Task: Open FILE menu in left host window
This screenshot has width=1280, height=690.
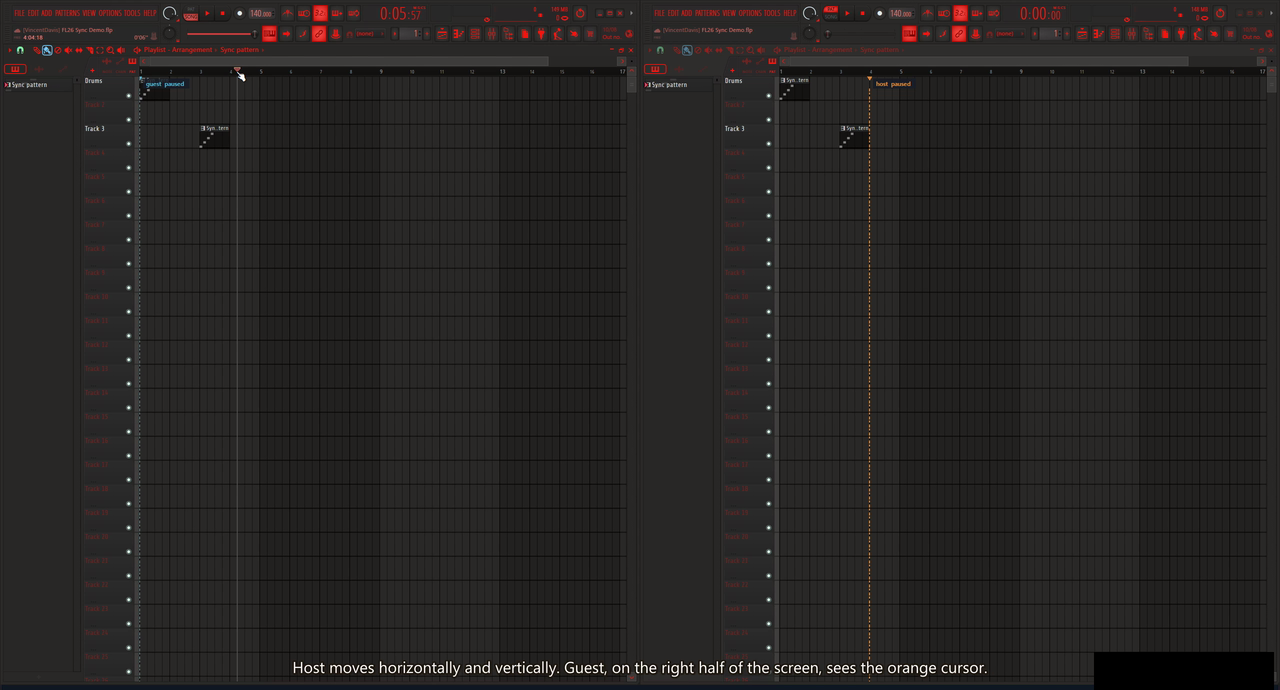Action: [x=19, y=13]
